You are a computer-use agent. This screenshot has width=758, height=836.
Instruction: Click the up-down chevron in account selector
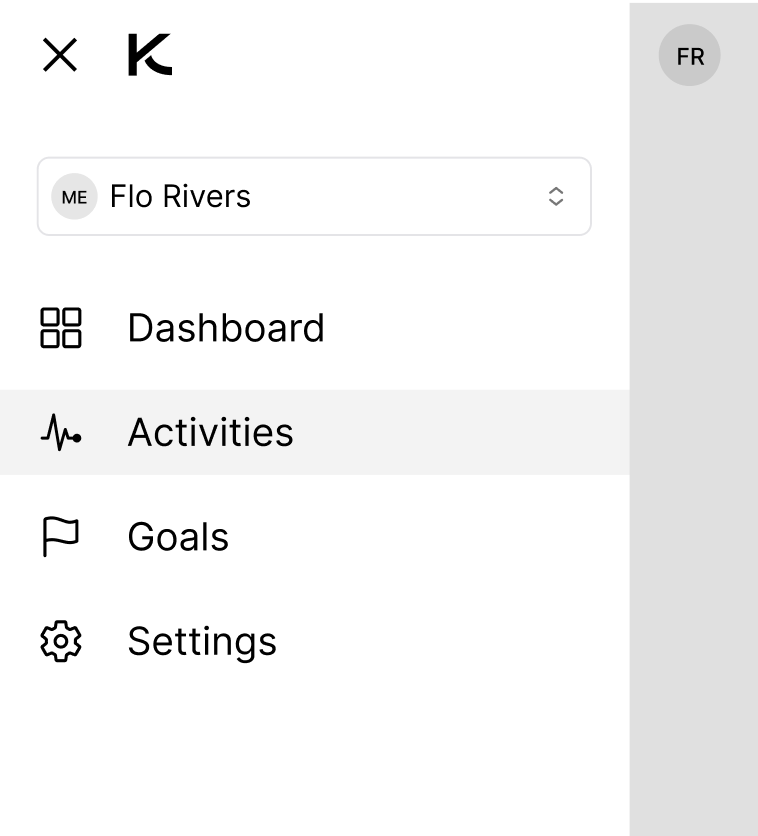(x=556, y=197)
